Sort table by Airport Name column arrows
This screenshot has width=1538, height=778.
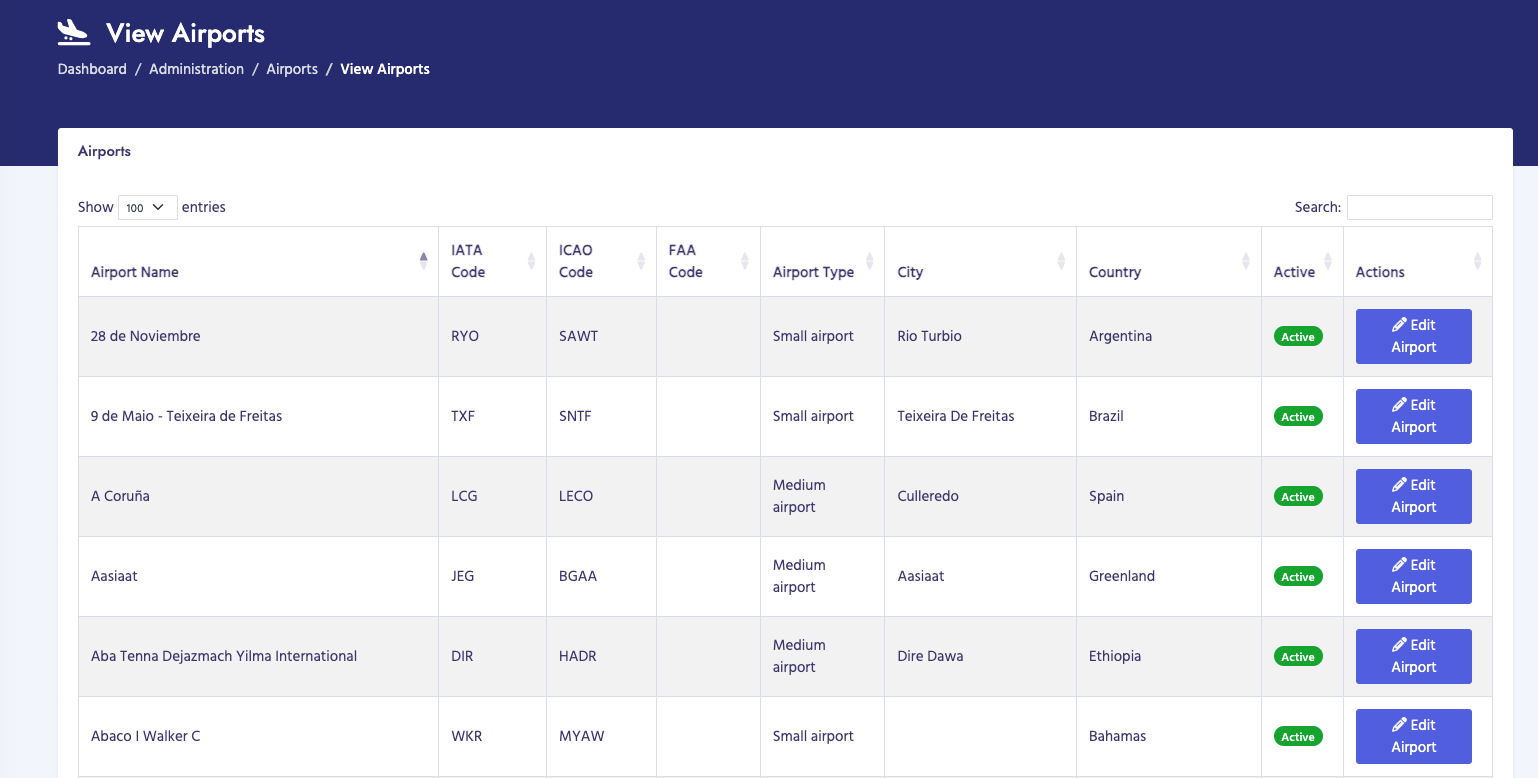pyautogui.click(x=423, y=261)
